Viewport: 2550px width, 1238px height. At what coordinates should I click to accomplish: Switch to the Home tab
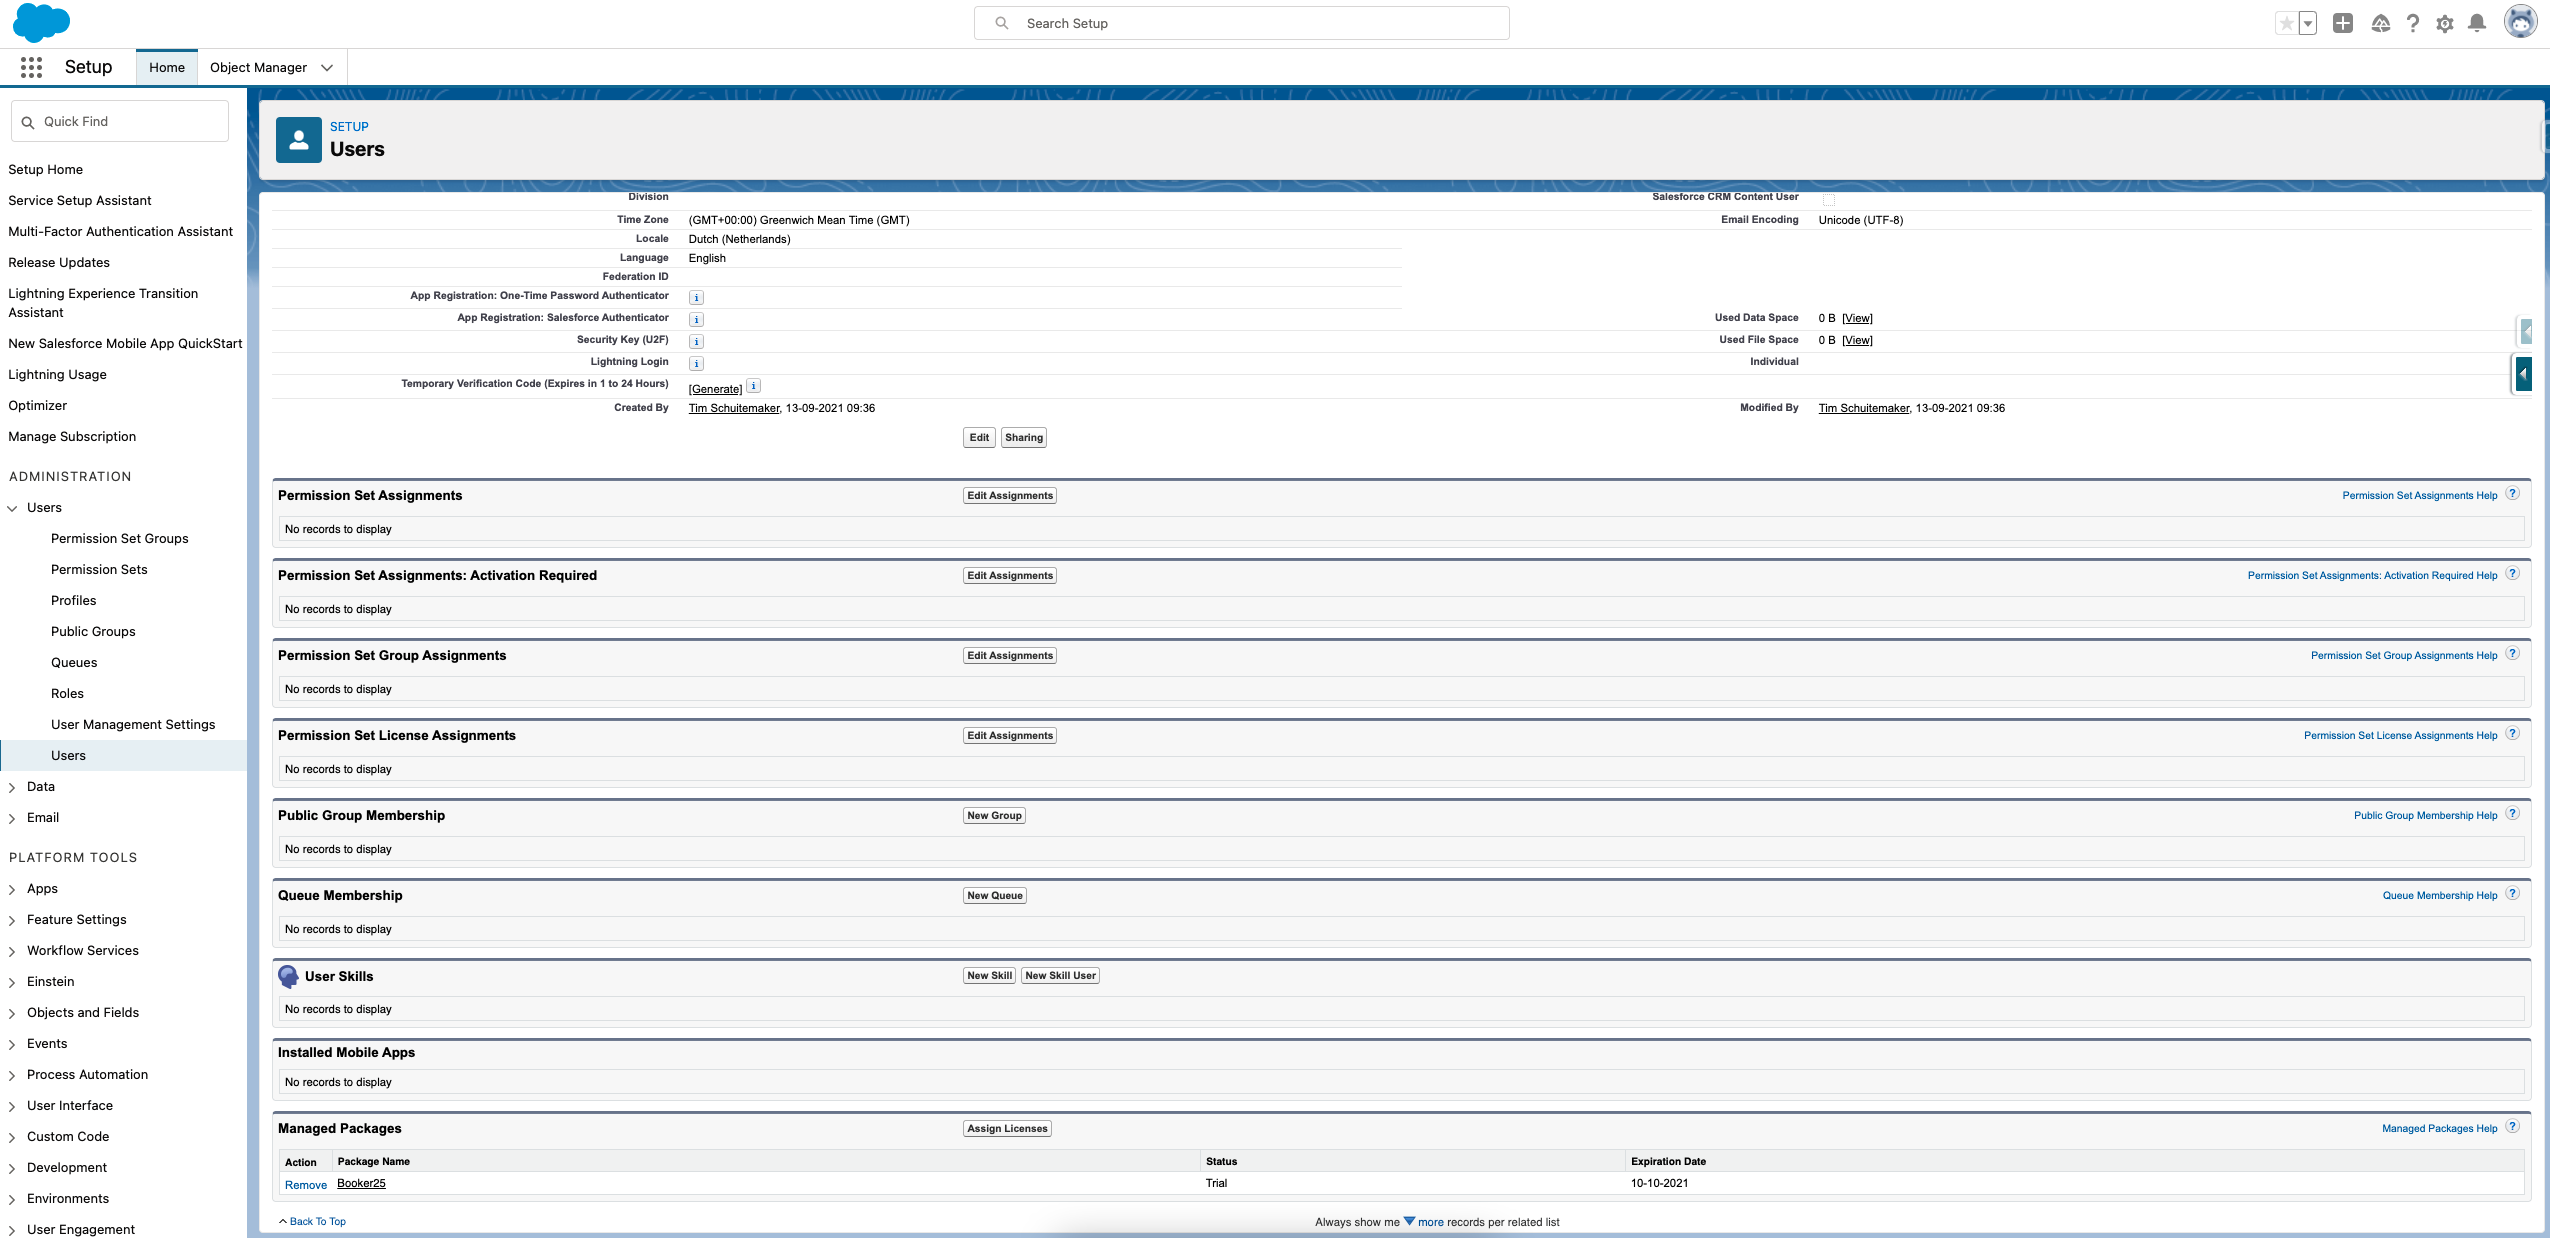(x=167, y=67)
